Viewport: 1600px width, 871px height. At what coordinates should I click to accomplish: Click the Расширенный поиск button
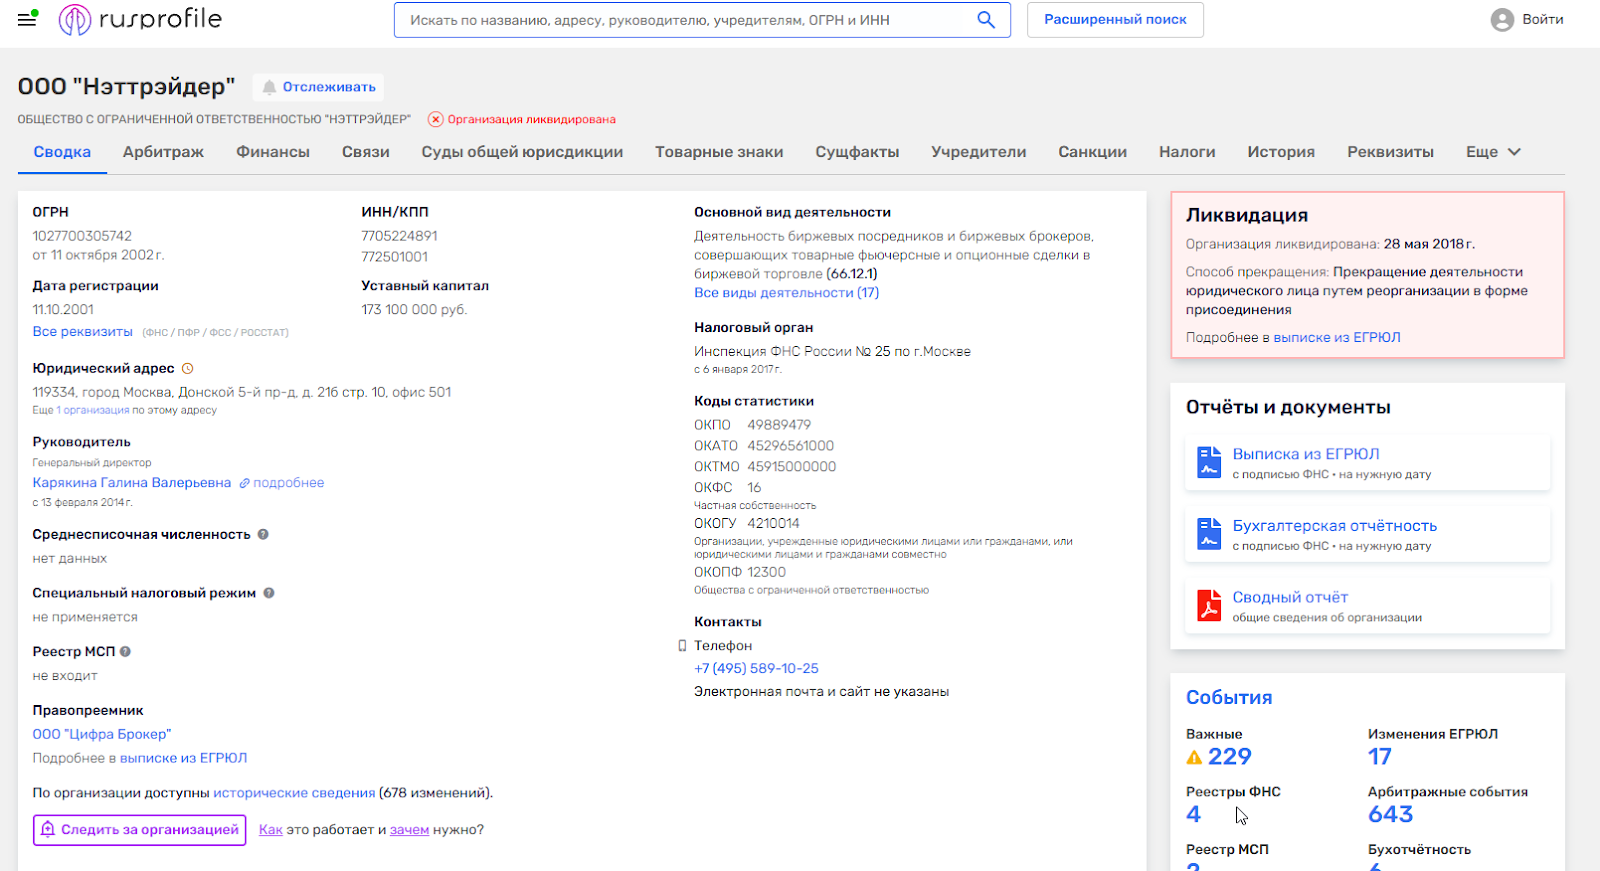(1115, 20)
